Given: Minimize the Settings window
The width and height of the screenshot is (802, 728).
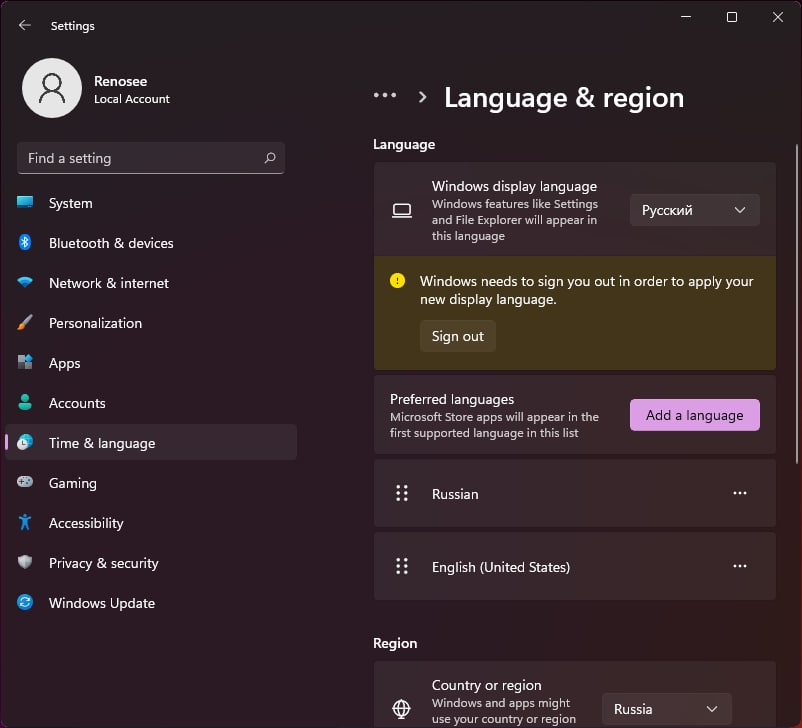Looking at the screenshot, I should pyautogui.click(x=686, y=17).
